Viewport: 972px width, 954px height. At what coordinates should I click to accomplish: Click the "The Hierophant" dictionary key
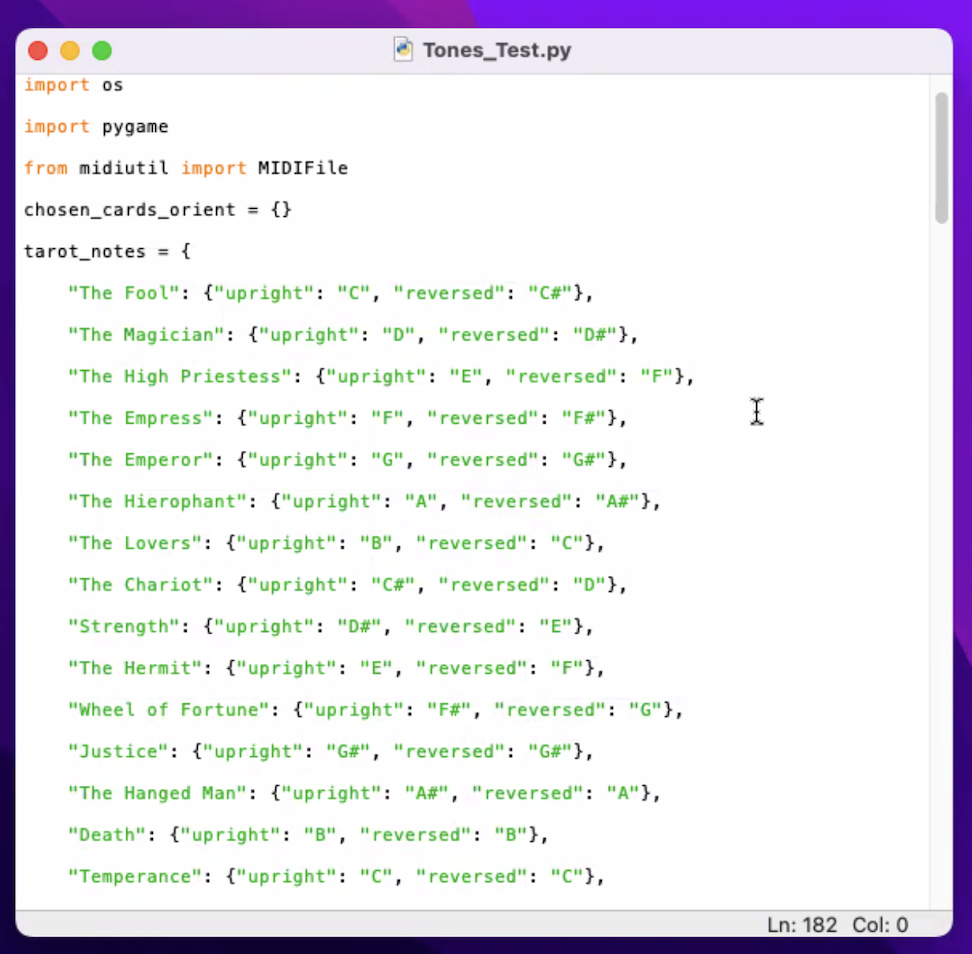[157, 501]
